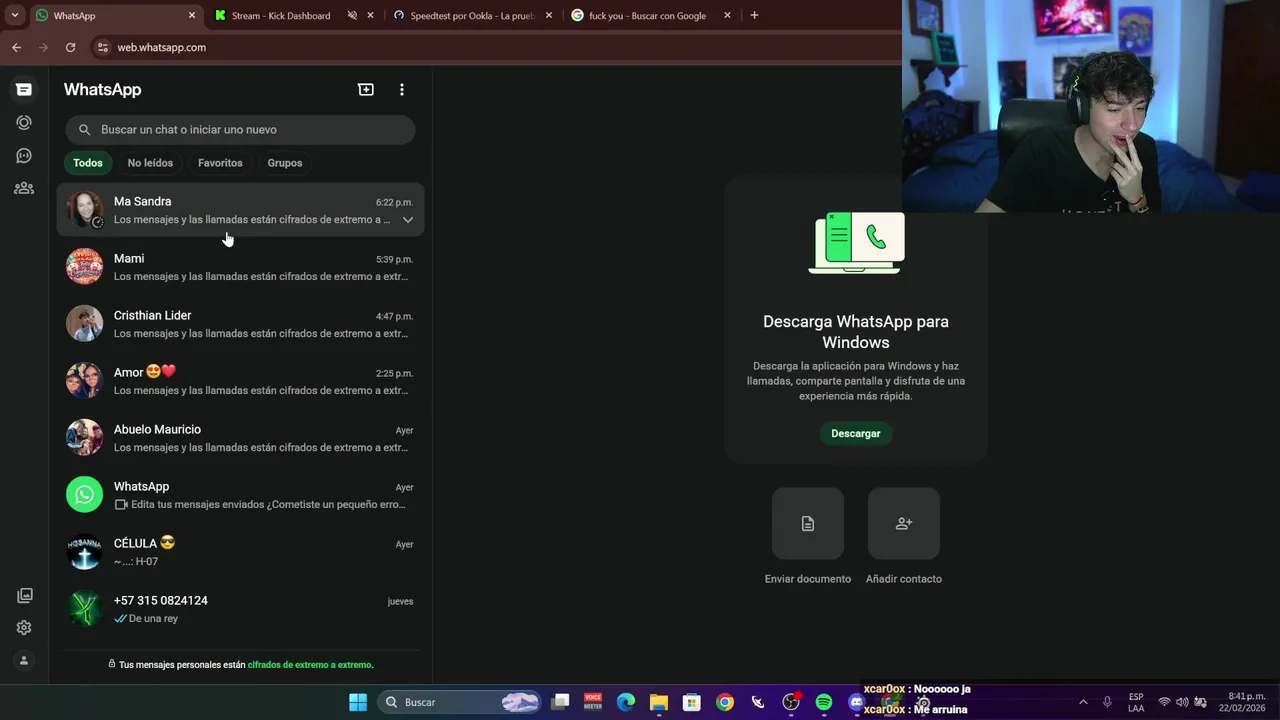Click the chat search field
This screenshot has width=1280, height=720.
click(x=240, y=130)
